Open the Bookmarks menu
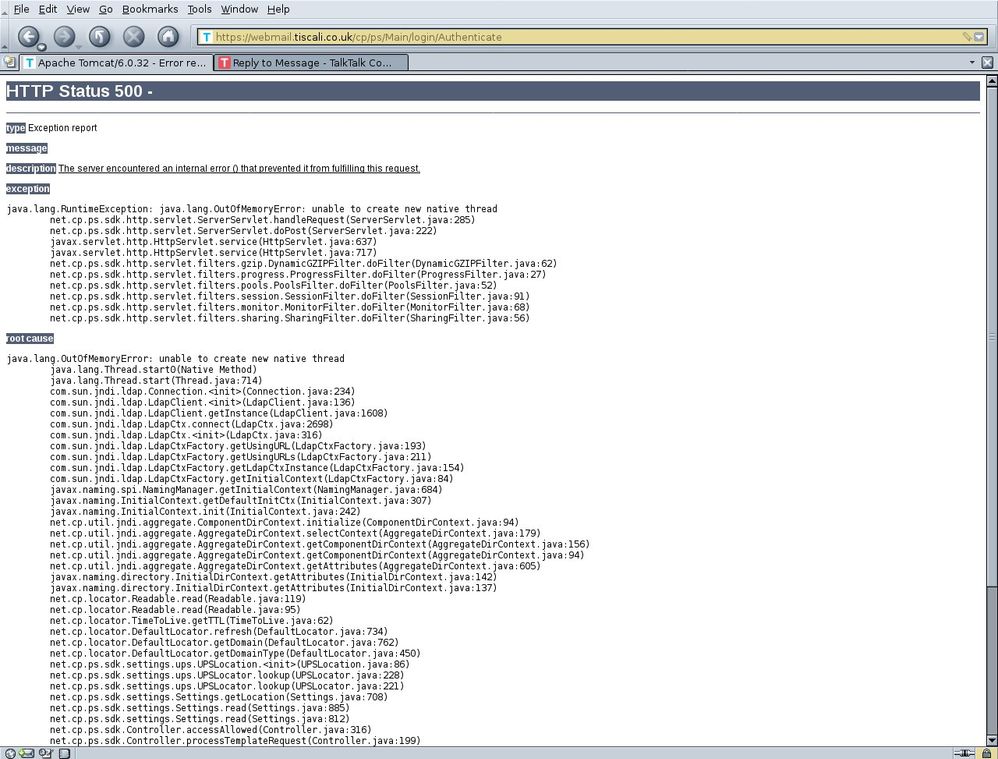 coord(150,9)
